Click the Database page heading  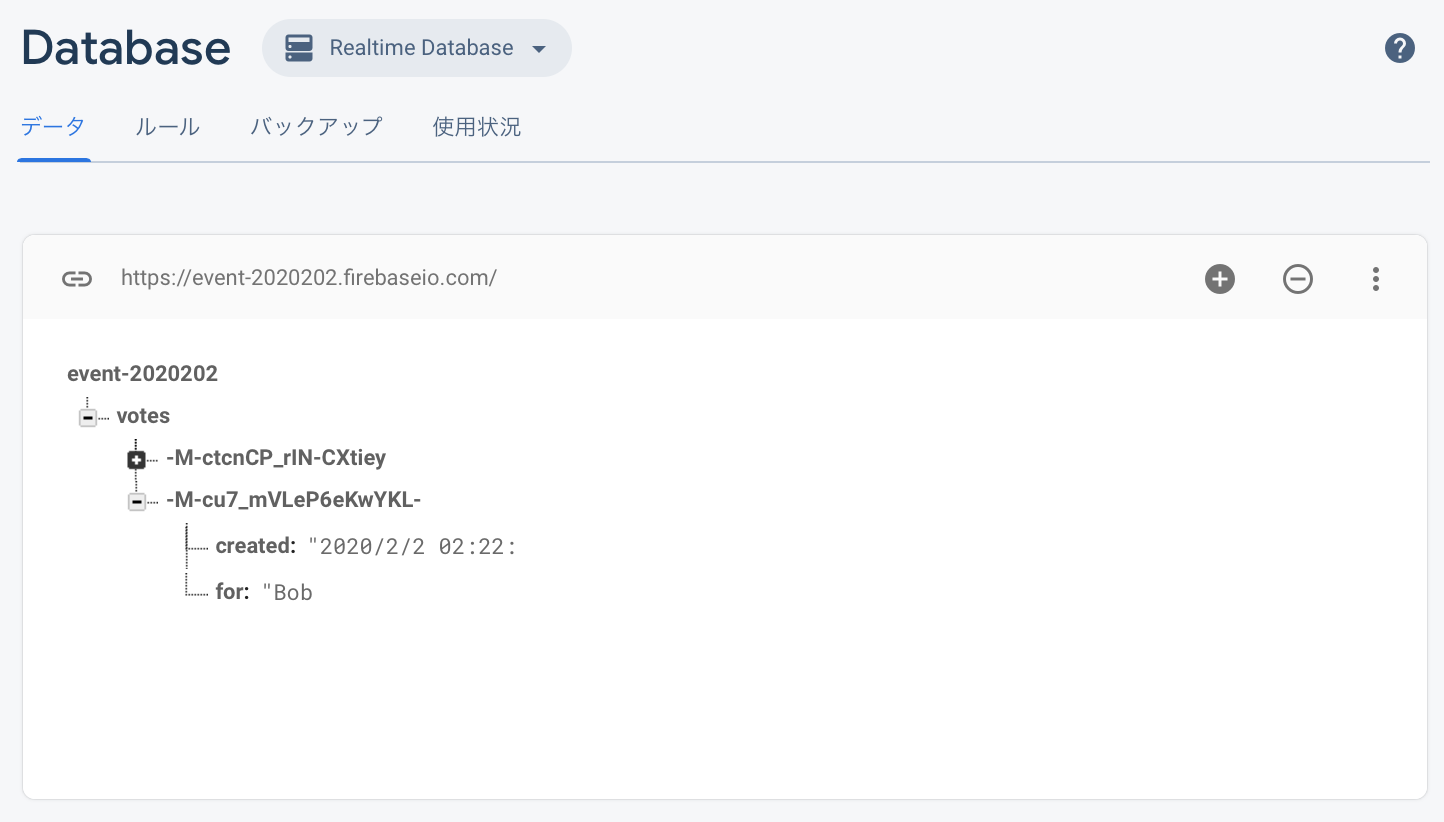tap(126, 47)
